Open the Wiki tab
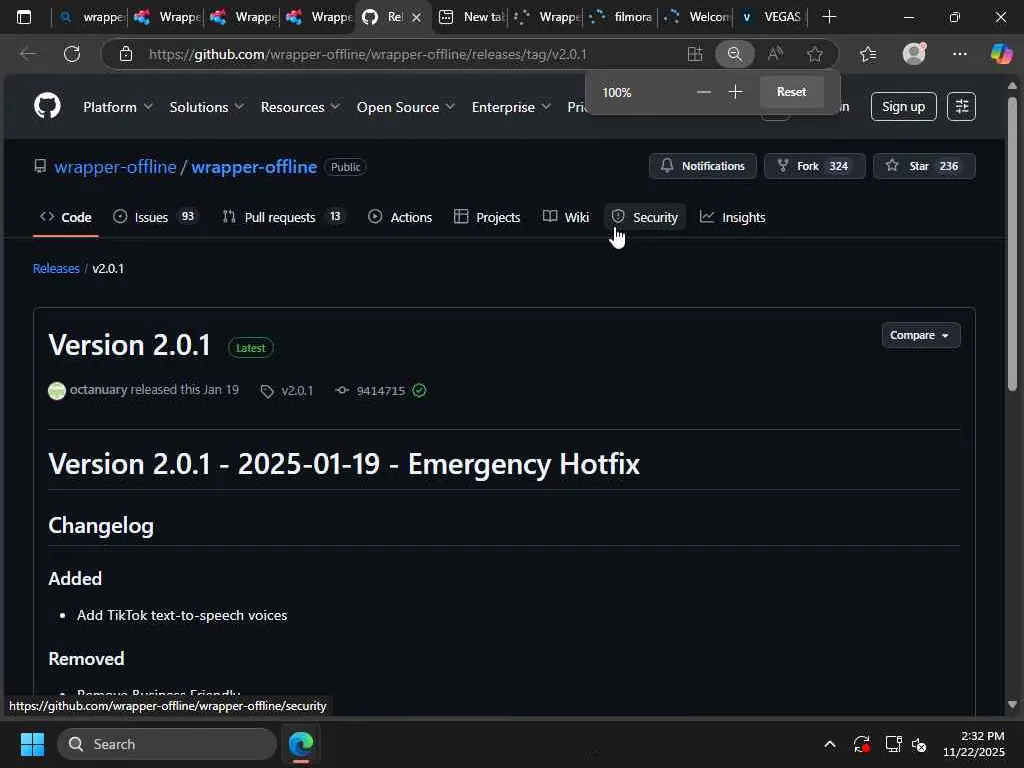This screenshot has height=768, width=1024. [x=566, y=217]
